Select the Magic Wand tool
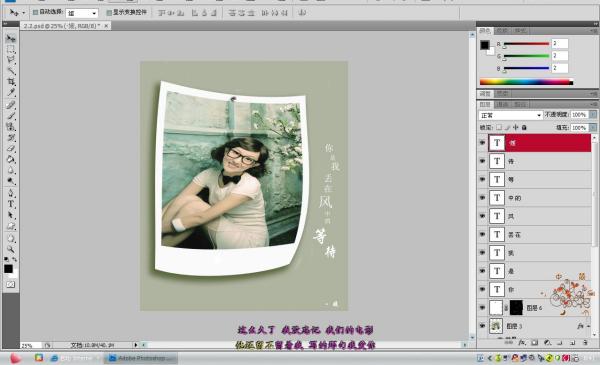600x365 pixels. (x=10, y=71)
